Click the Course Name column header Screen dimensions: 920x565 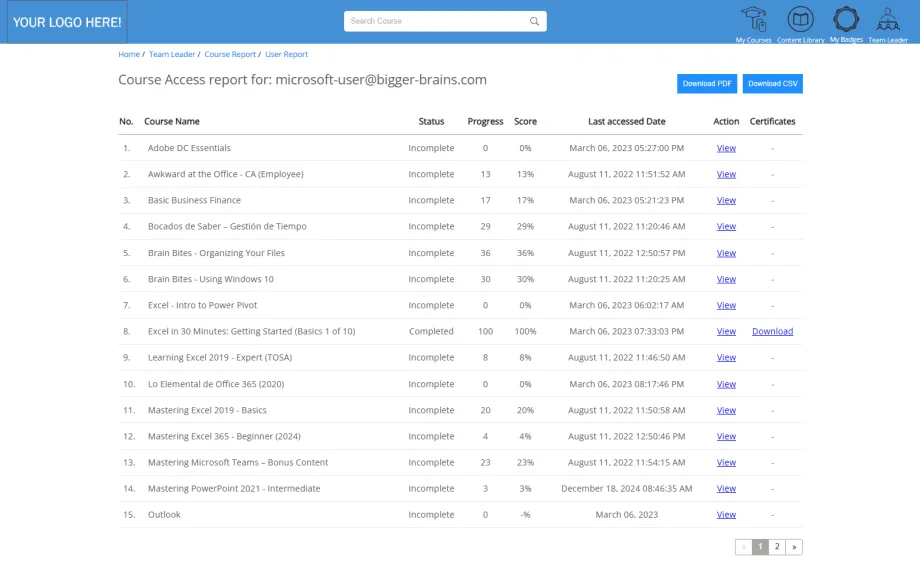(x=172, y=121)
